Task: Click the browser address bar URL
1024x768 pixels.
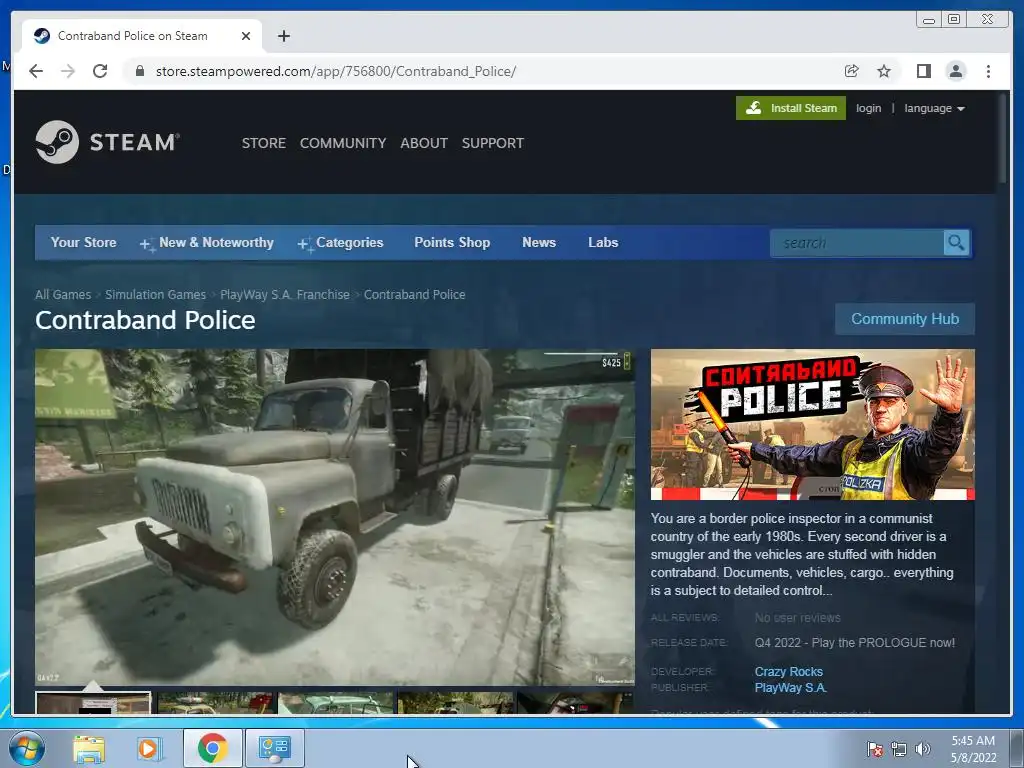Action: pos(336,71)
